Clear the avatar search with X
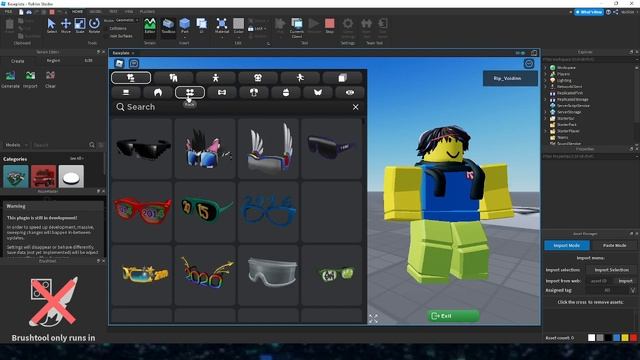The height and width of the screenshot is (360, 640). point(356,107)
